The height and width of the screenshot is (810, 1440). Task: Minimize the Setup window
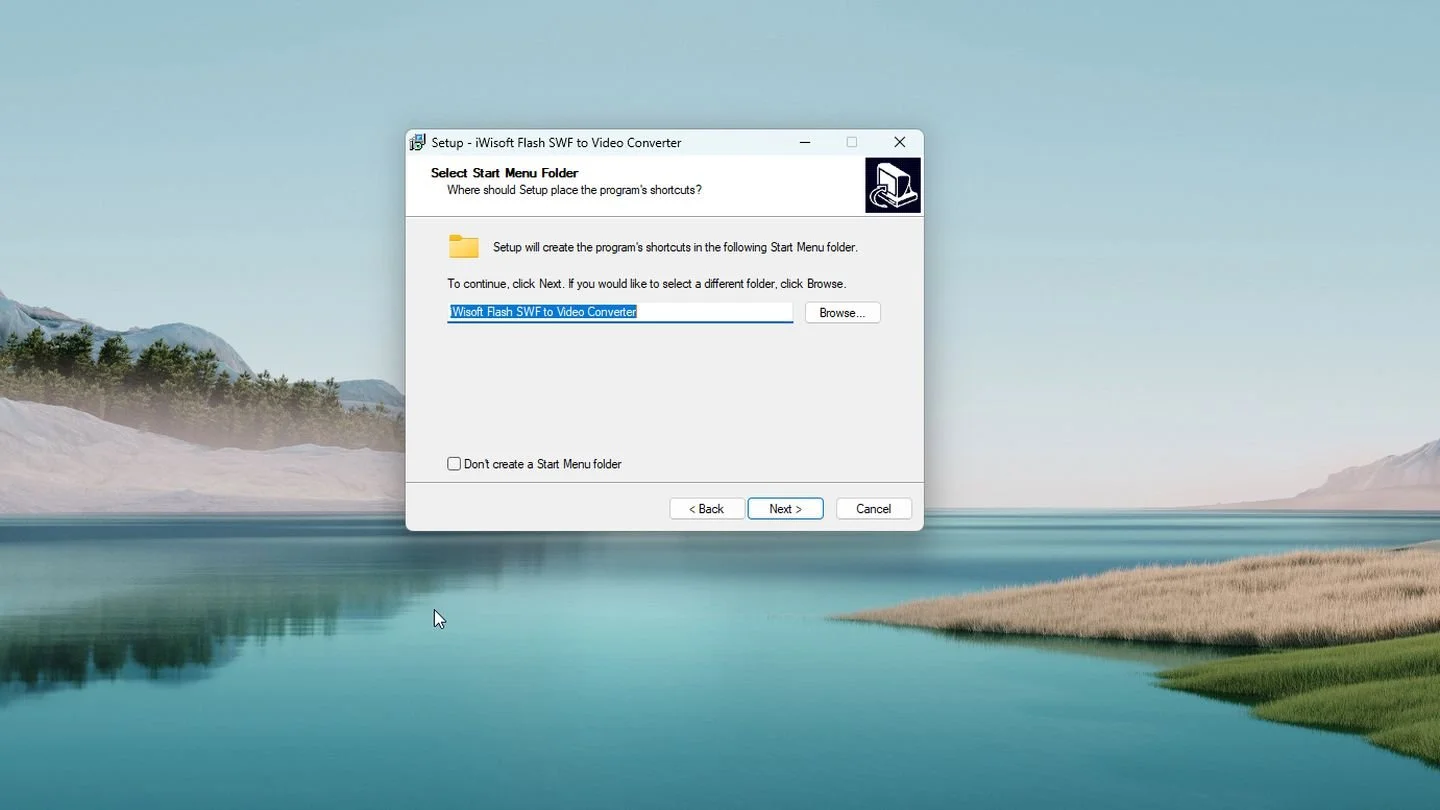point(805,142)
